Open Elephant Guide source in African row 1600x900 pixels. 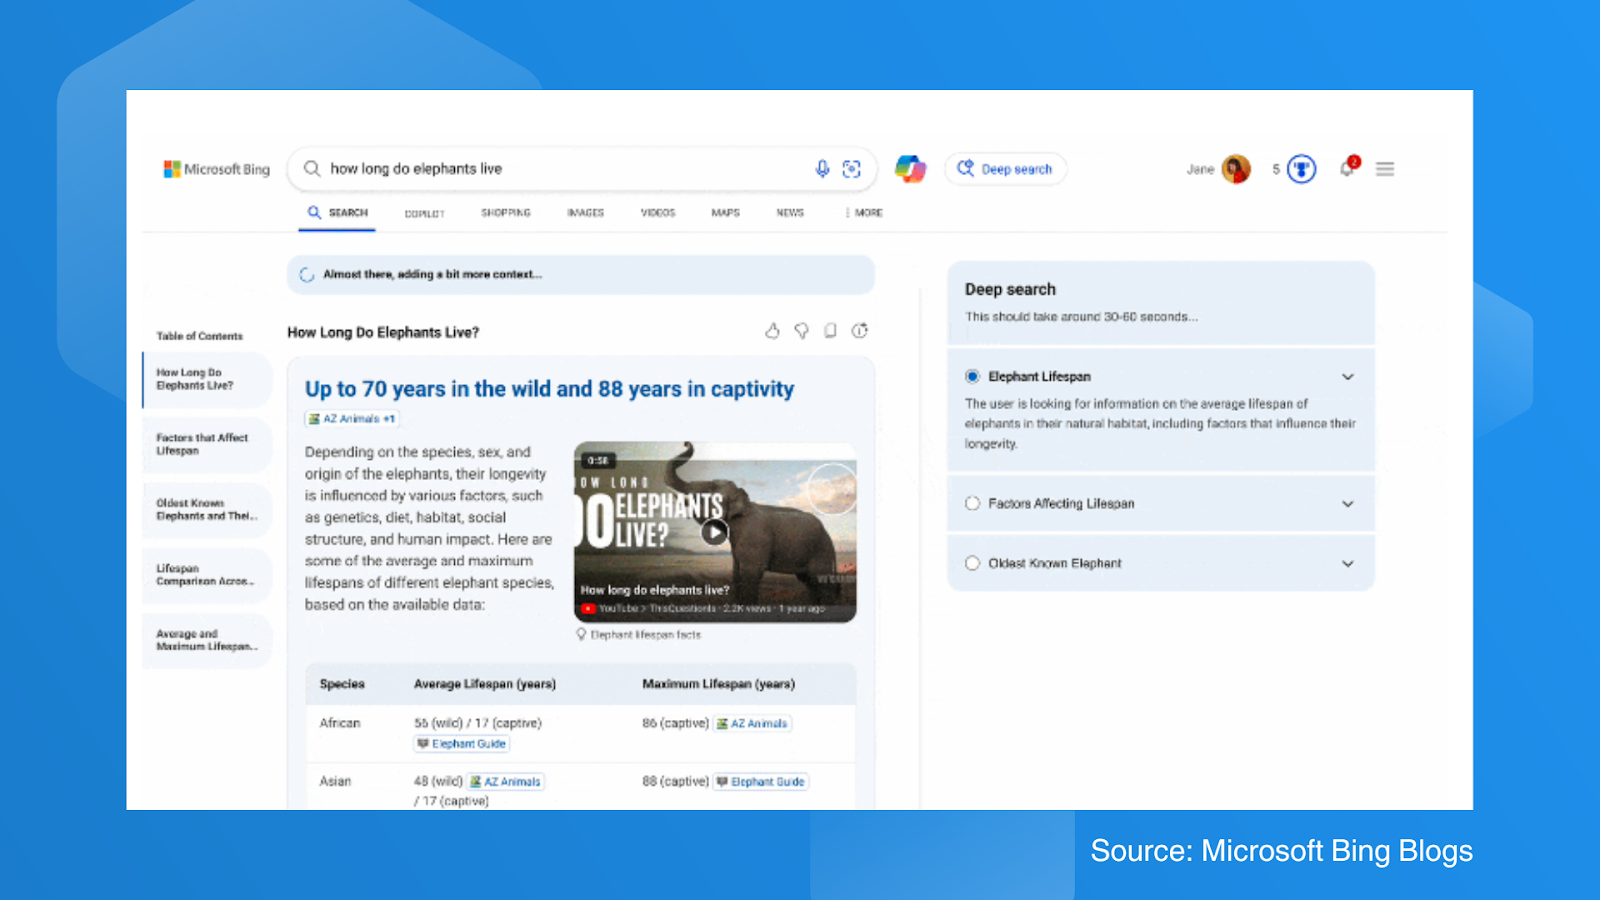(462, 744)
